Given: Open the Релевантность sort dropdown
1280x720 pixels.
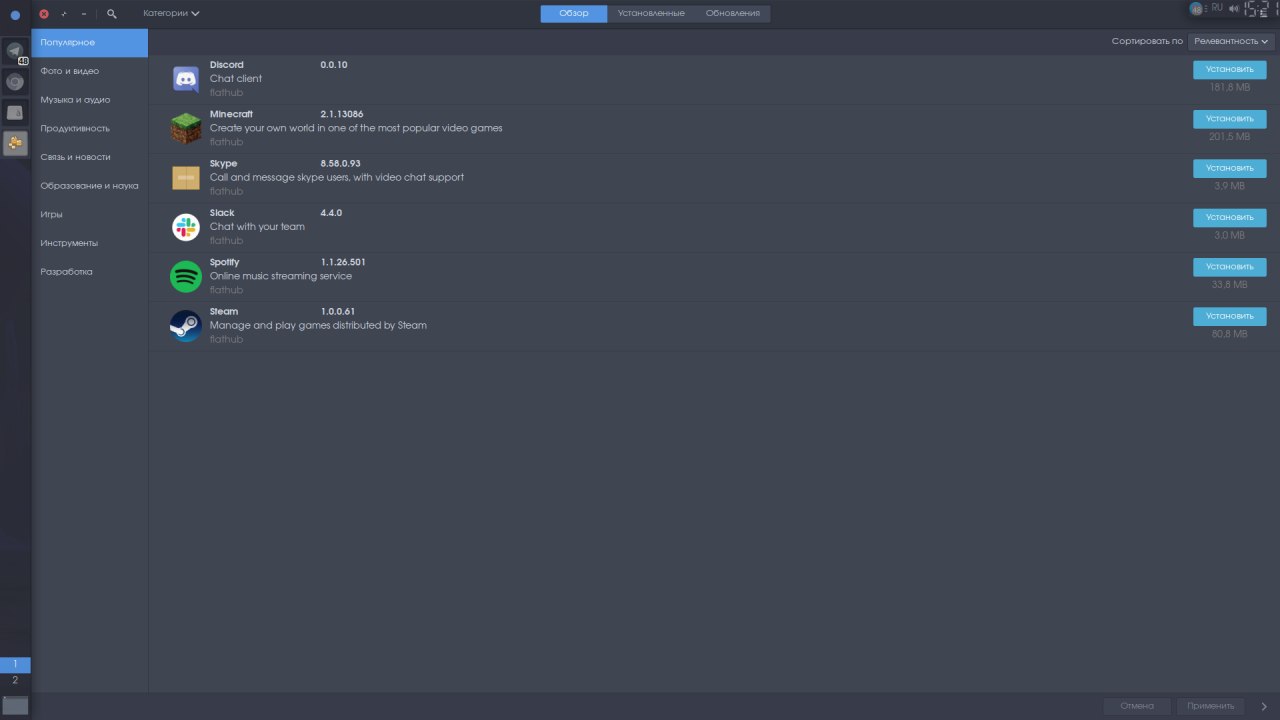Looking at the screenshot, I should [x=1231, y=41].
